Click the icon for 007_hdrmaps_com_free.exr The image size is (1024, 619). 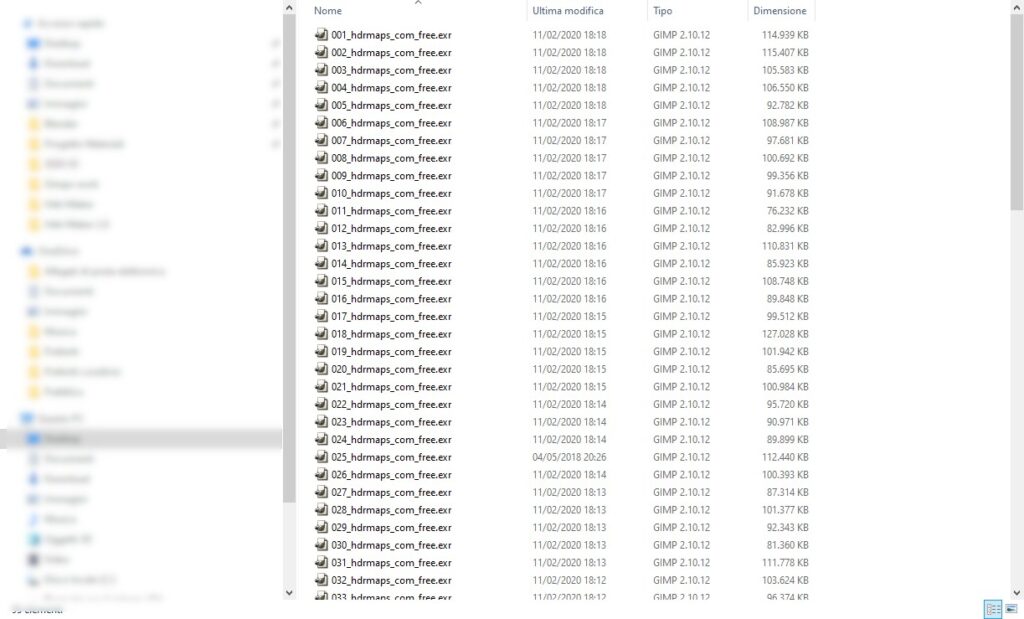tap(321, 140)
